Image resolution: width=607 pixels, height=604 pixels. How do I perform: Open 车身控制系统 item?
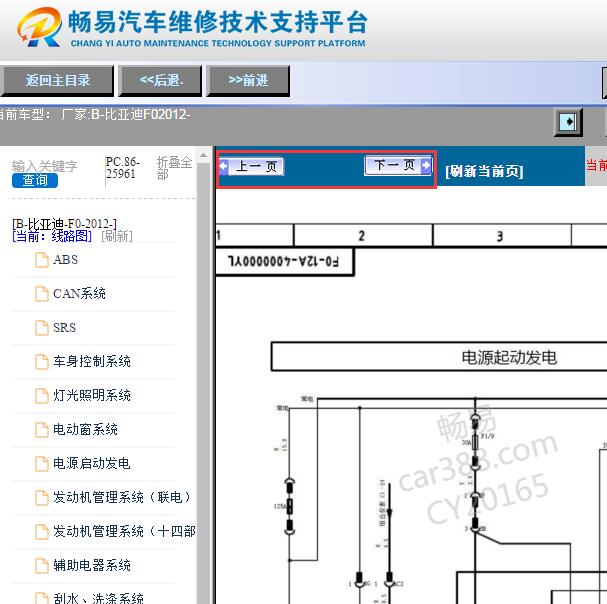(92, 362)
